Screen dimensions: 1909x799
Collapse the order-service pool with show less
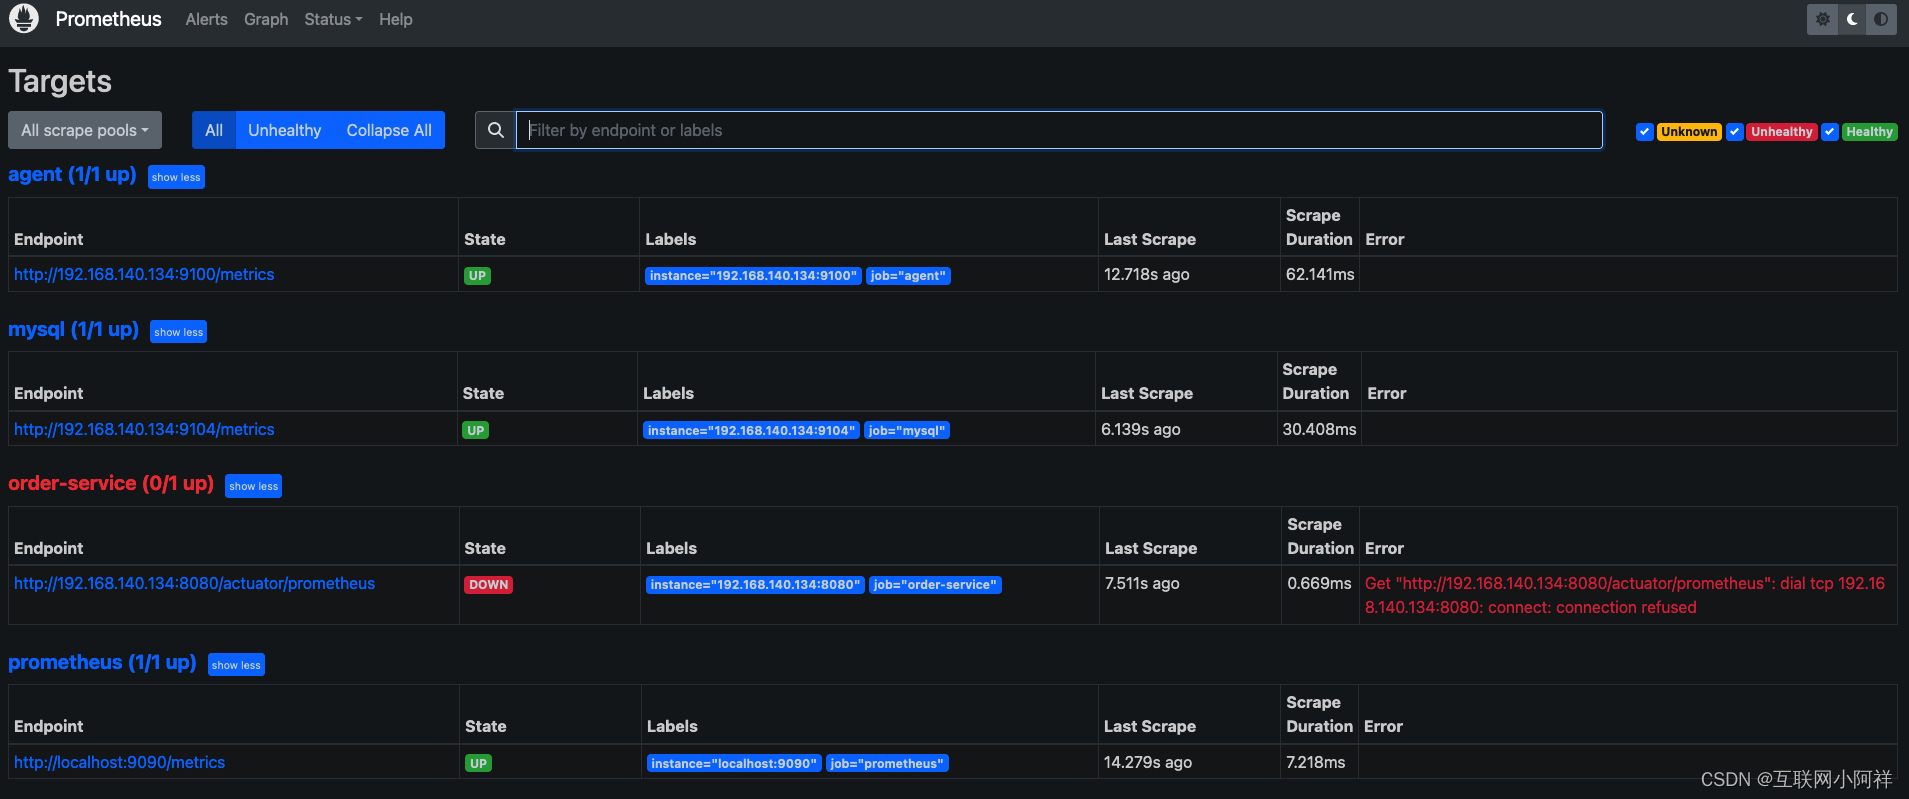point(253,486)
